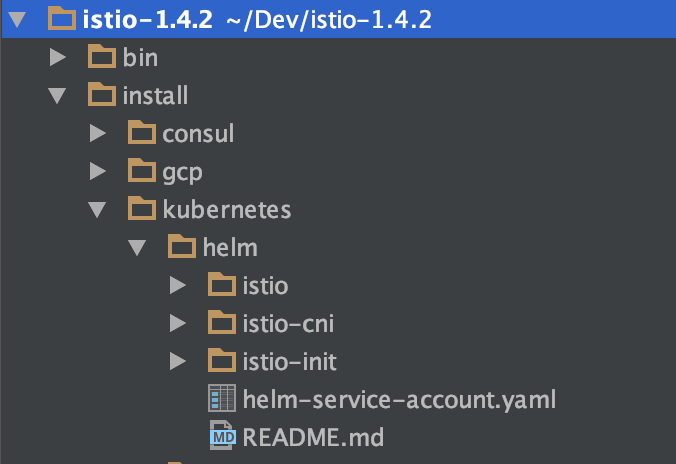Click the bin folder icon

tap(102, 58)
